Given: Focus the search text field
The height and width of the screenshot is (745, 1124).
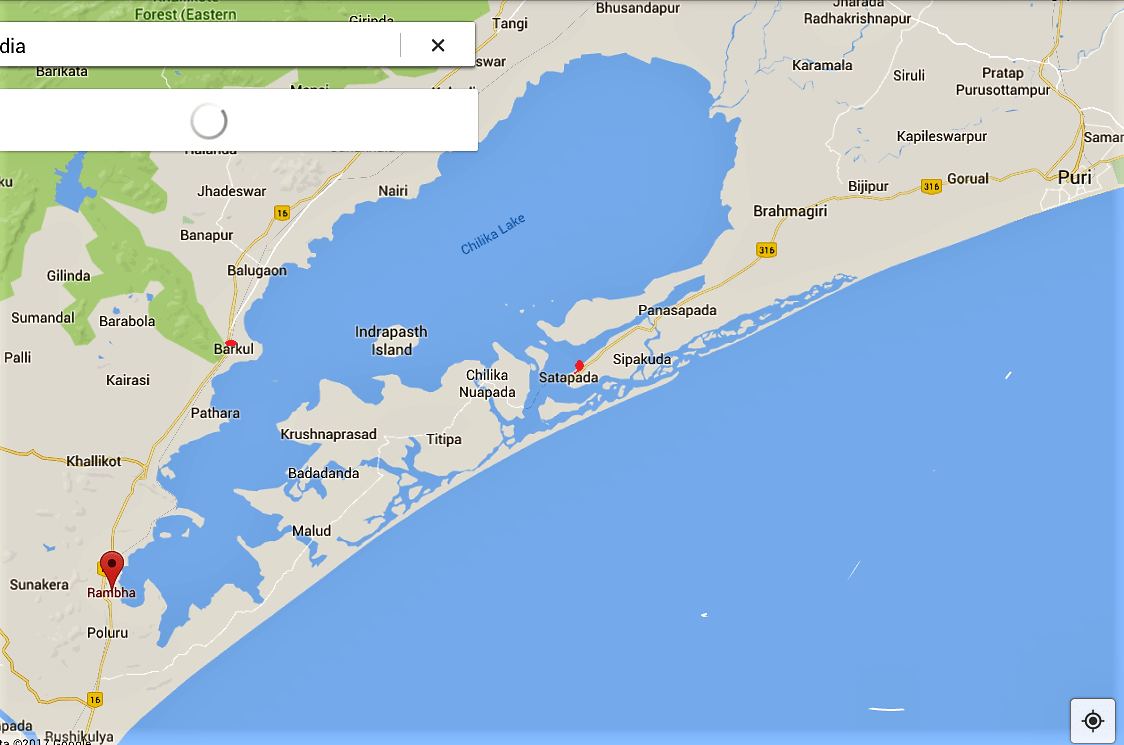Looking at the screenshot, I should tap(200, 45).
